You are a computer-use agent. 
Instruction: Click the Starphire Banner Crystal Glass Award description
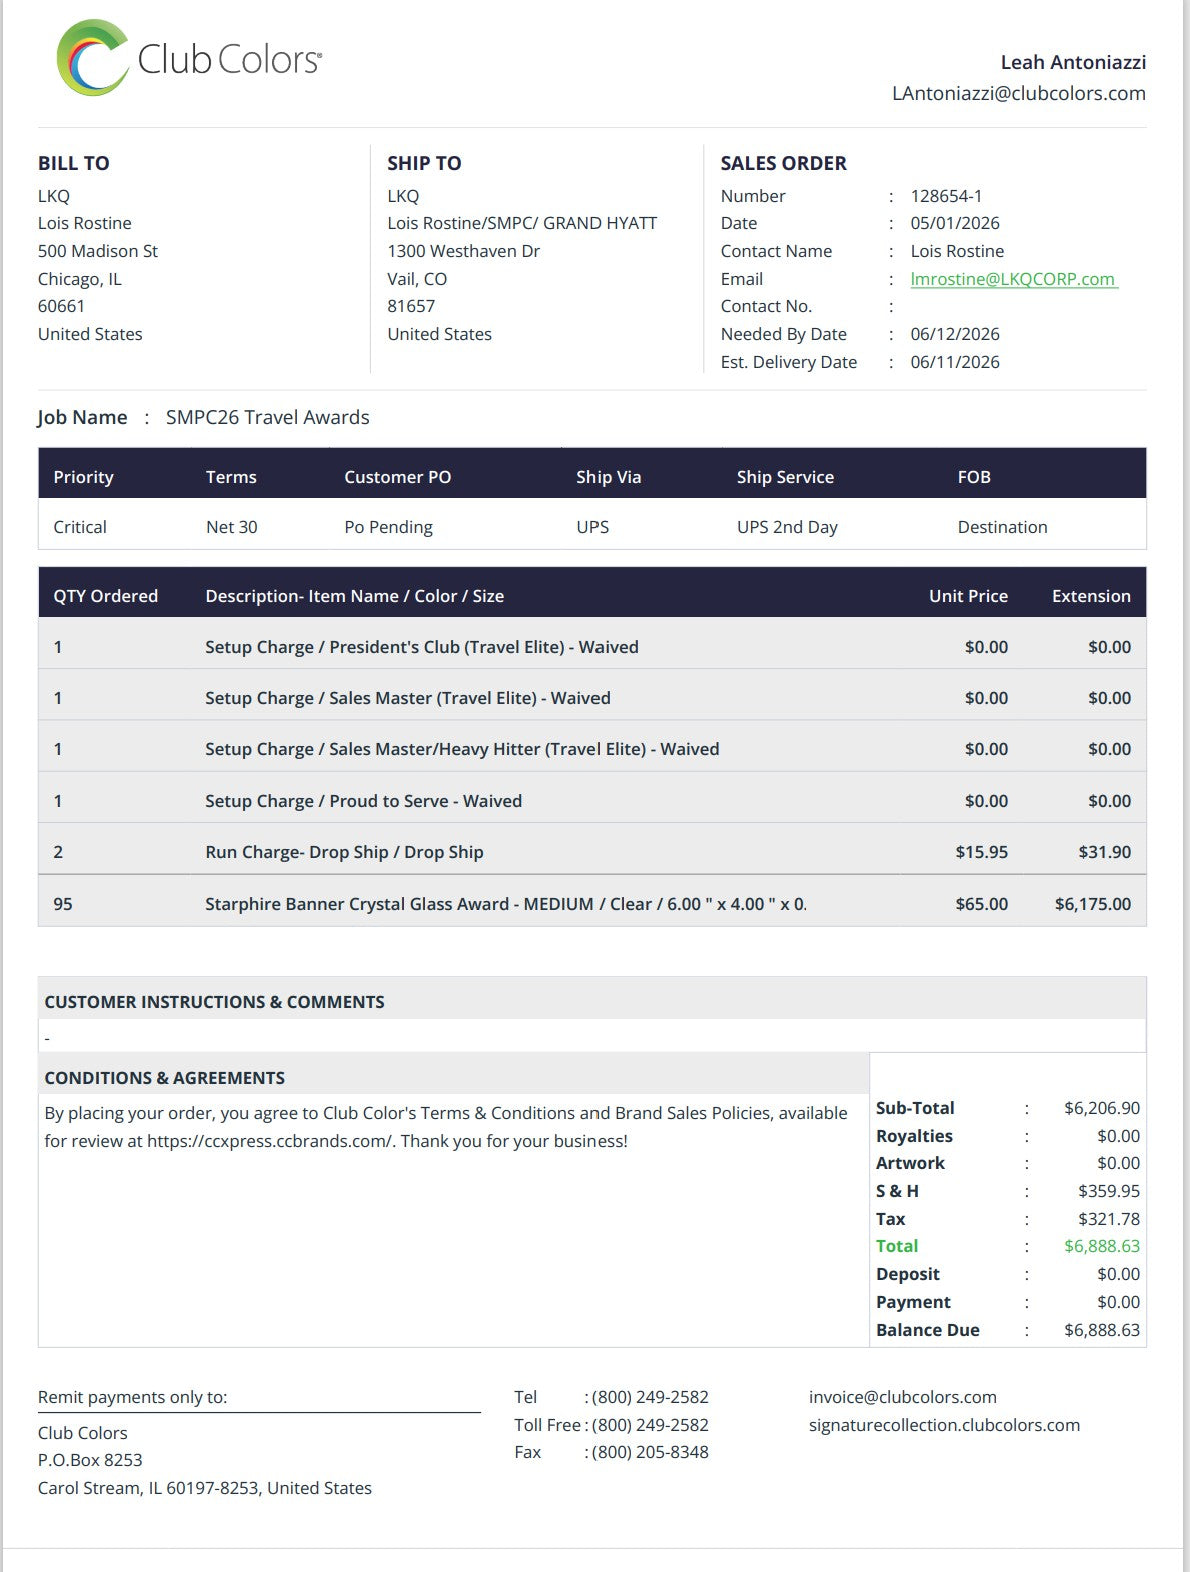pyautogui.click(x=505, y=904)
